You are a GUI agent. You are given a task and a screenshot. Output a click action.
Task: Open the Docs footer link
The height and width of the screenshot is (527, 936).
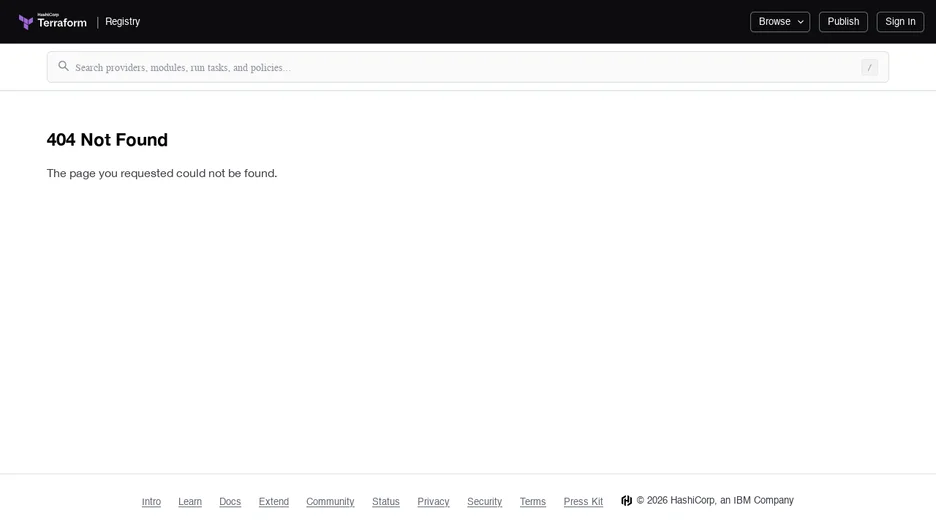coord(230,501)
